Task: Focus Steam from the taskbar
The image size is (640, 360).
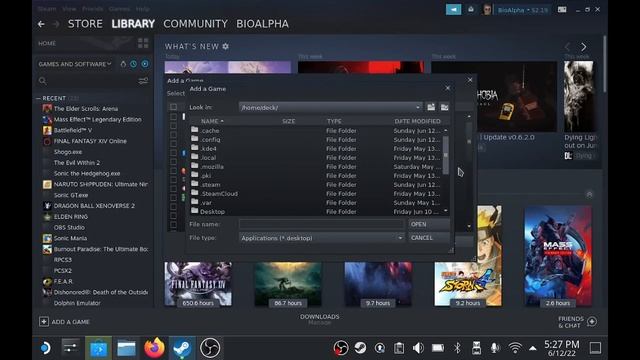Action: [182, 348]
